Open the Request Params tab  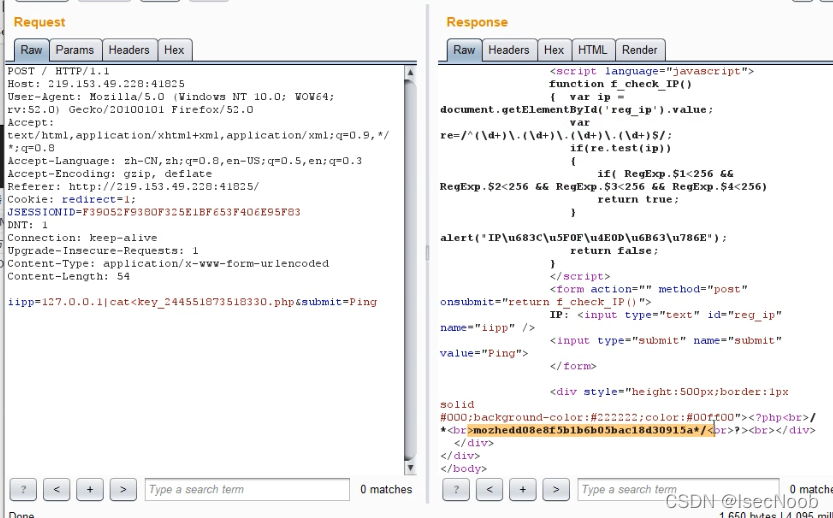click(74, 50)
